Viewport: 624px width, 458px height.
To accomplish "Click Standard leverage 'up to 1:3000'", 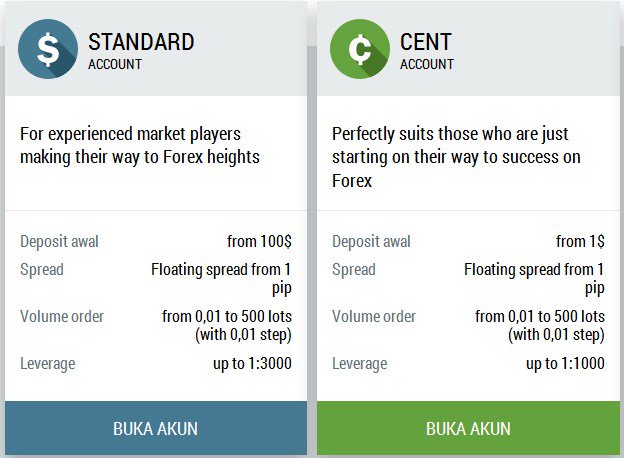I will [x=252, y=363].
